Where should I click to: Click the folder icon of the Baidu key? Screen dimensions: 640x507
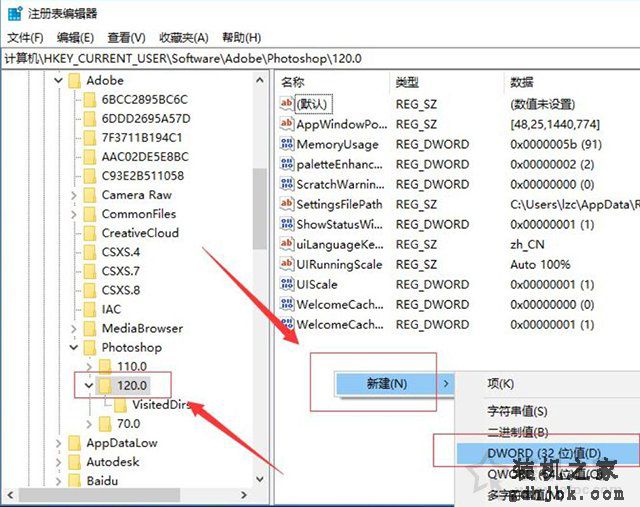pyautogui.click(x=74, y=481)
